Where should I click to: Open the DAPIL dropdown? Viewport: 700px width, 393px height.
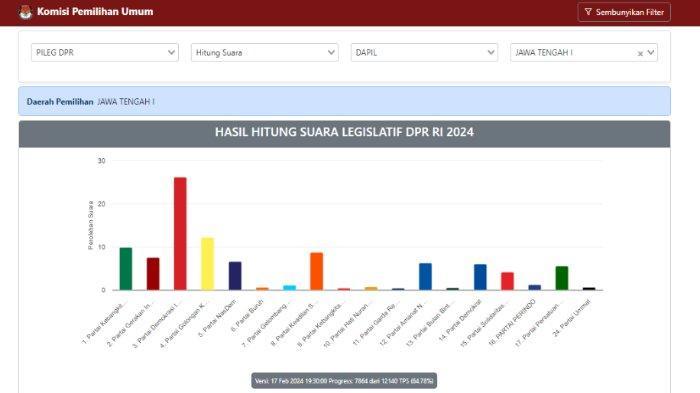point(424,53)
